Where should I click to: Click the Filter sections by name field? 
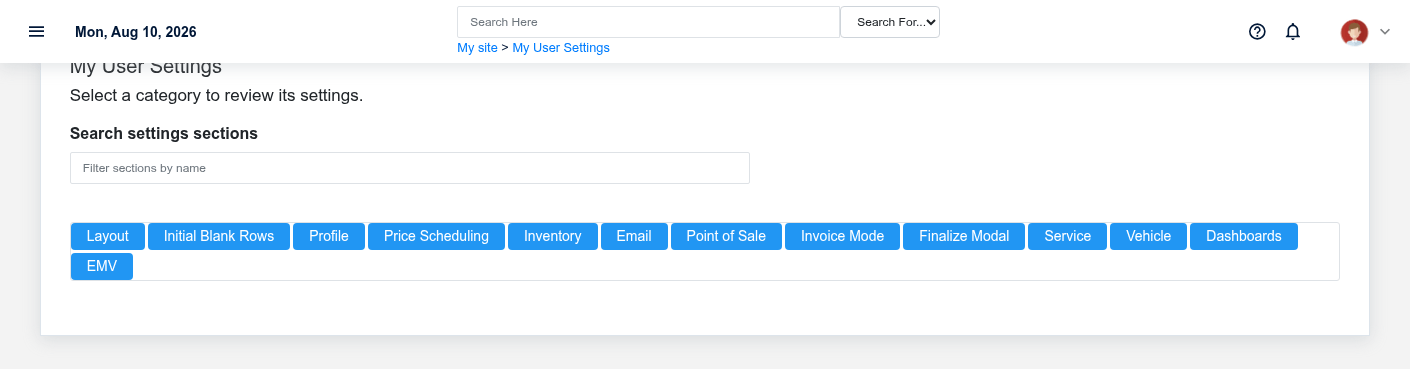click(x=410, y=168)
